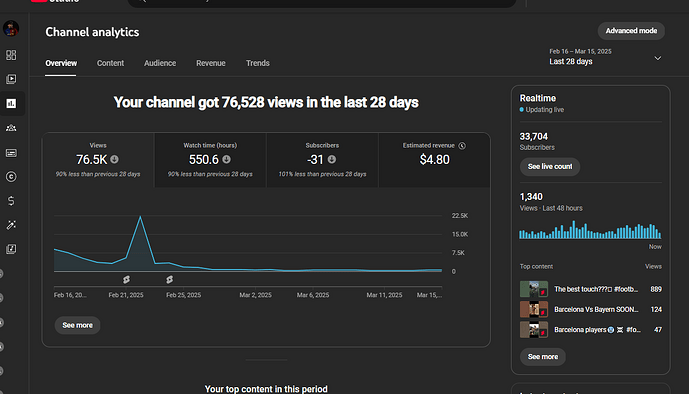This screenshot has width=689, height=394.
Task: Click the Estimated revenue clock info icon
Action: 462,146
